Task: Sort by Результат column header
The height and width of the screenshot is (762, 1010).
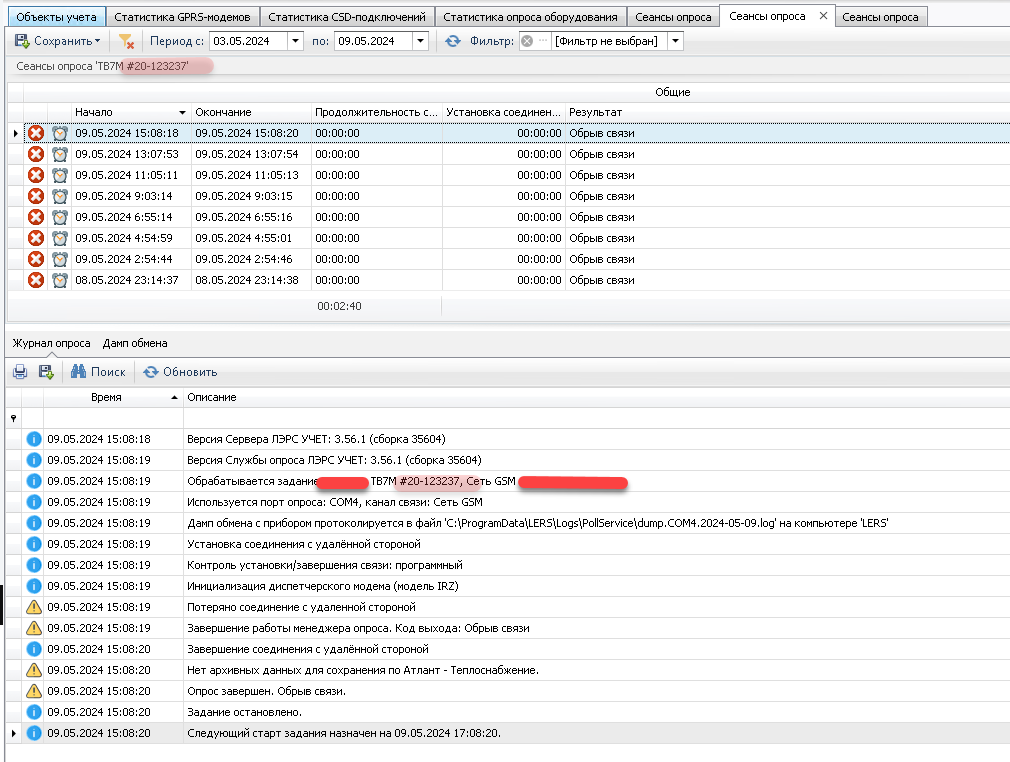Action: tap(787, 112)
